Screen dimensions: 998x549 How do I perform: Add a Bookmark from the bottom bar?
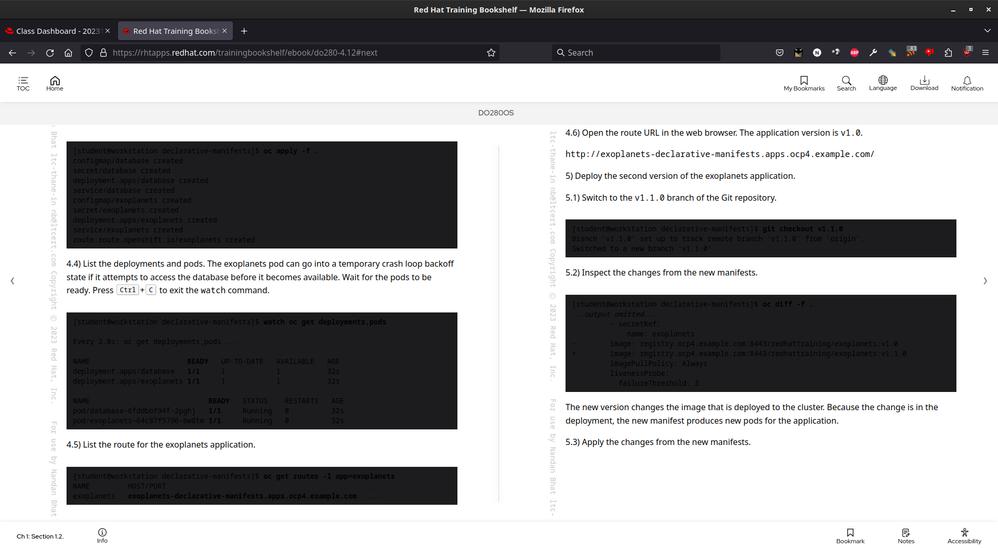tap(850, 536)
